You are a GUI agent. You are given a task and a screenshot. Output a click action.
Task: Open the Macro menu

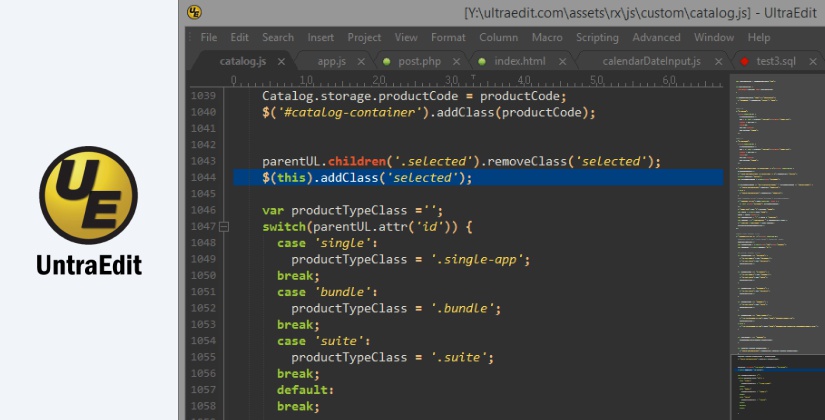[547, 37]
